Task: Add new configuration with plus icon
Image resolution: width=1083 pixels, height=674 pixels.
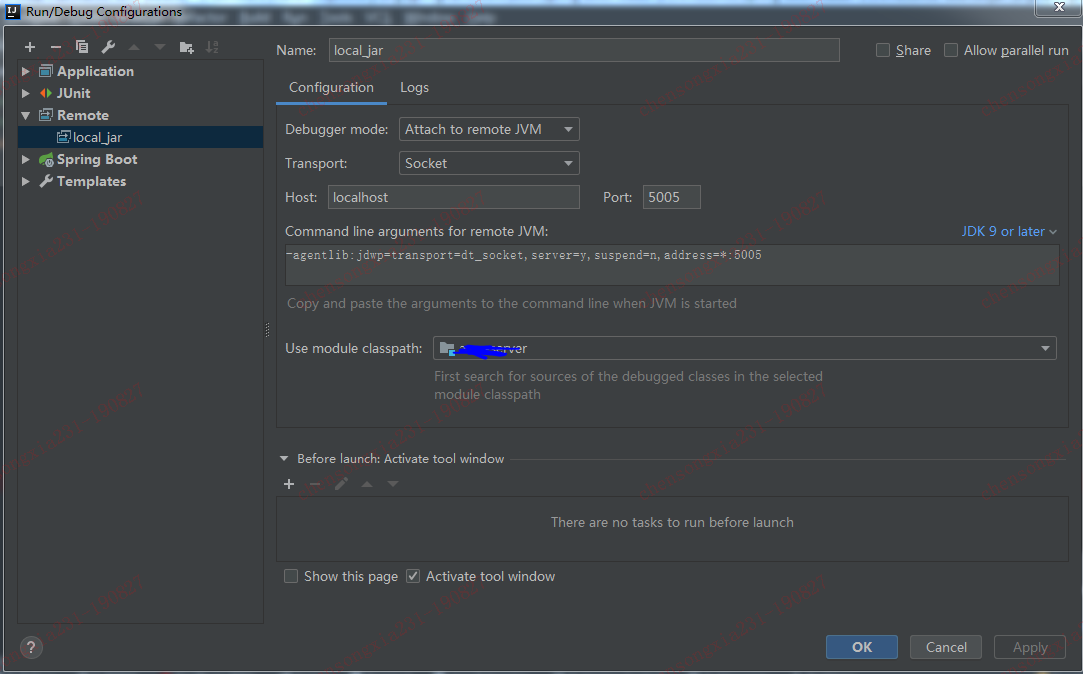Action: pyautogui.click(x=30, y=47)
